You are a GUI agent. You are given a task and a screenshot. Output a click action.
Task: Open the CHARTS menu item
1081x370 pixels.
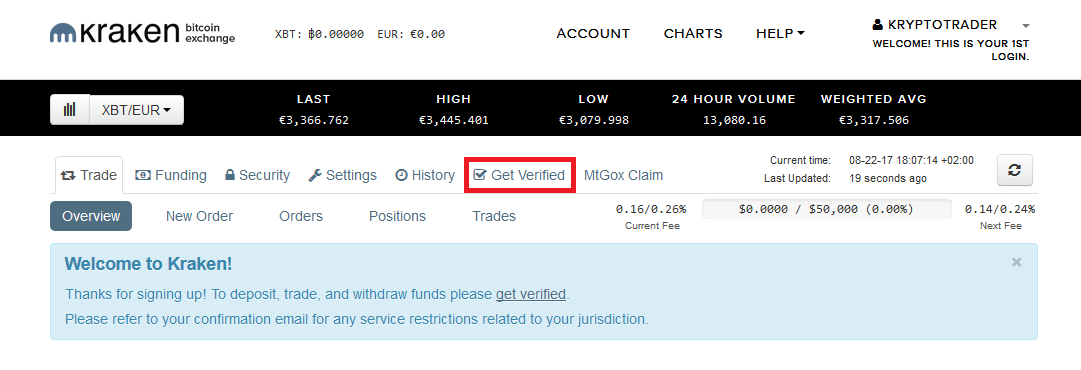click(693, 33)
